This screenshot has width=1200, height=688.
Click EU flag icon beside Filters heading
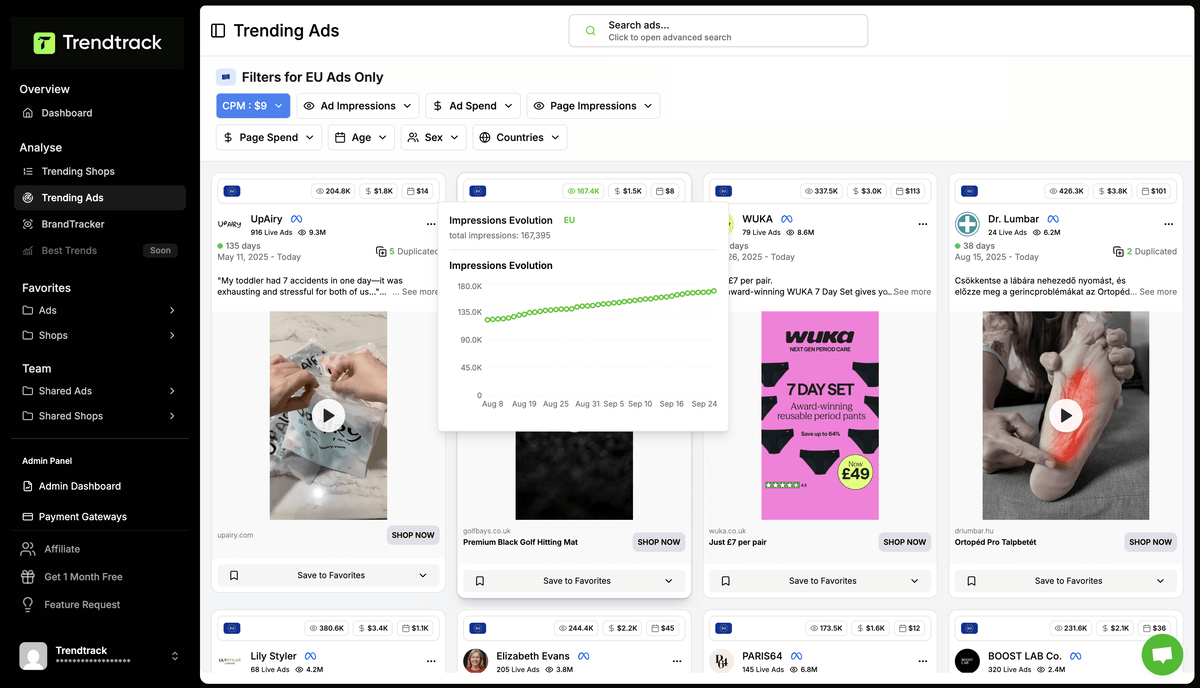pyautogui.click(x=225, y=77)
